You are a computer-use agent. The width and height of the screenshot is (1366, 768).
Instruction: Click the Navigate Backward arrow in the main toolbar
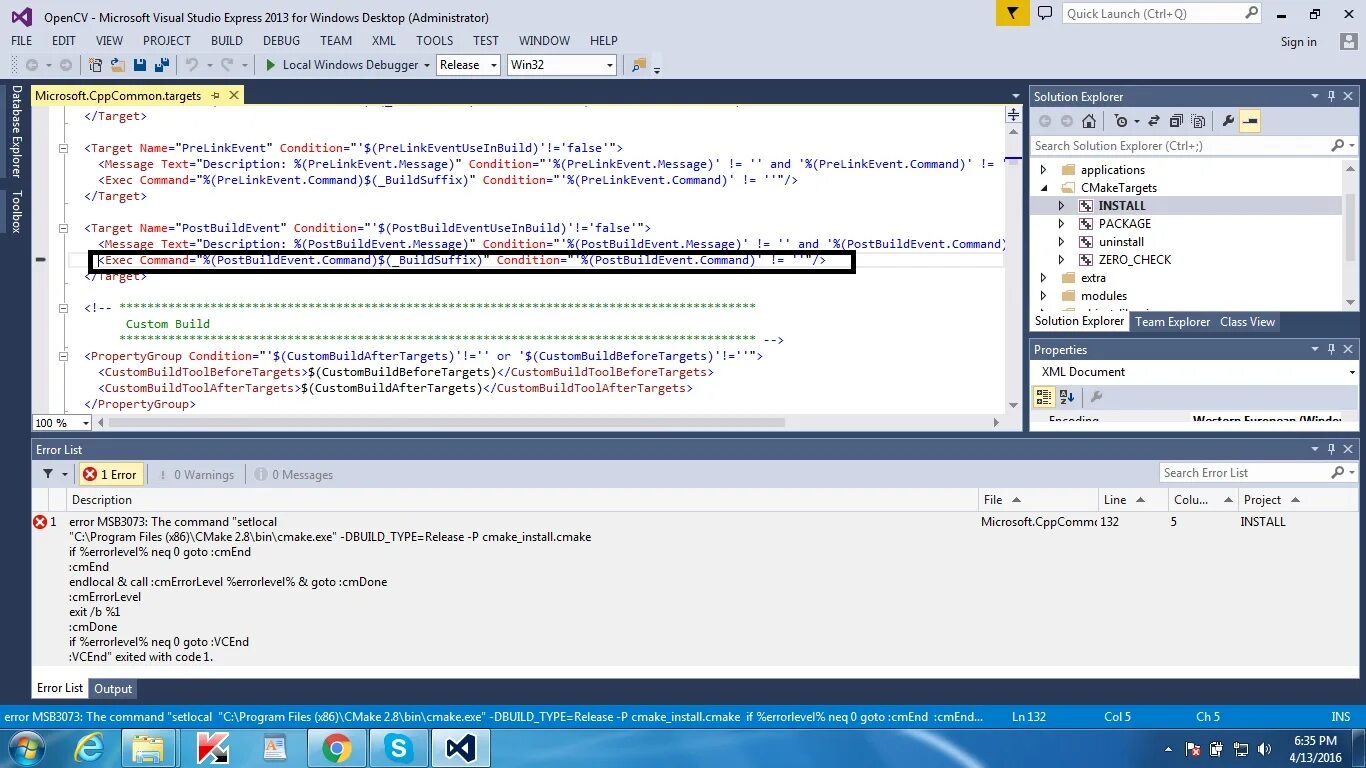pyautogui.click(x=32, y=65)
